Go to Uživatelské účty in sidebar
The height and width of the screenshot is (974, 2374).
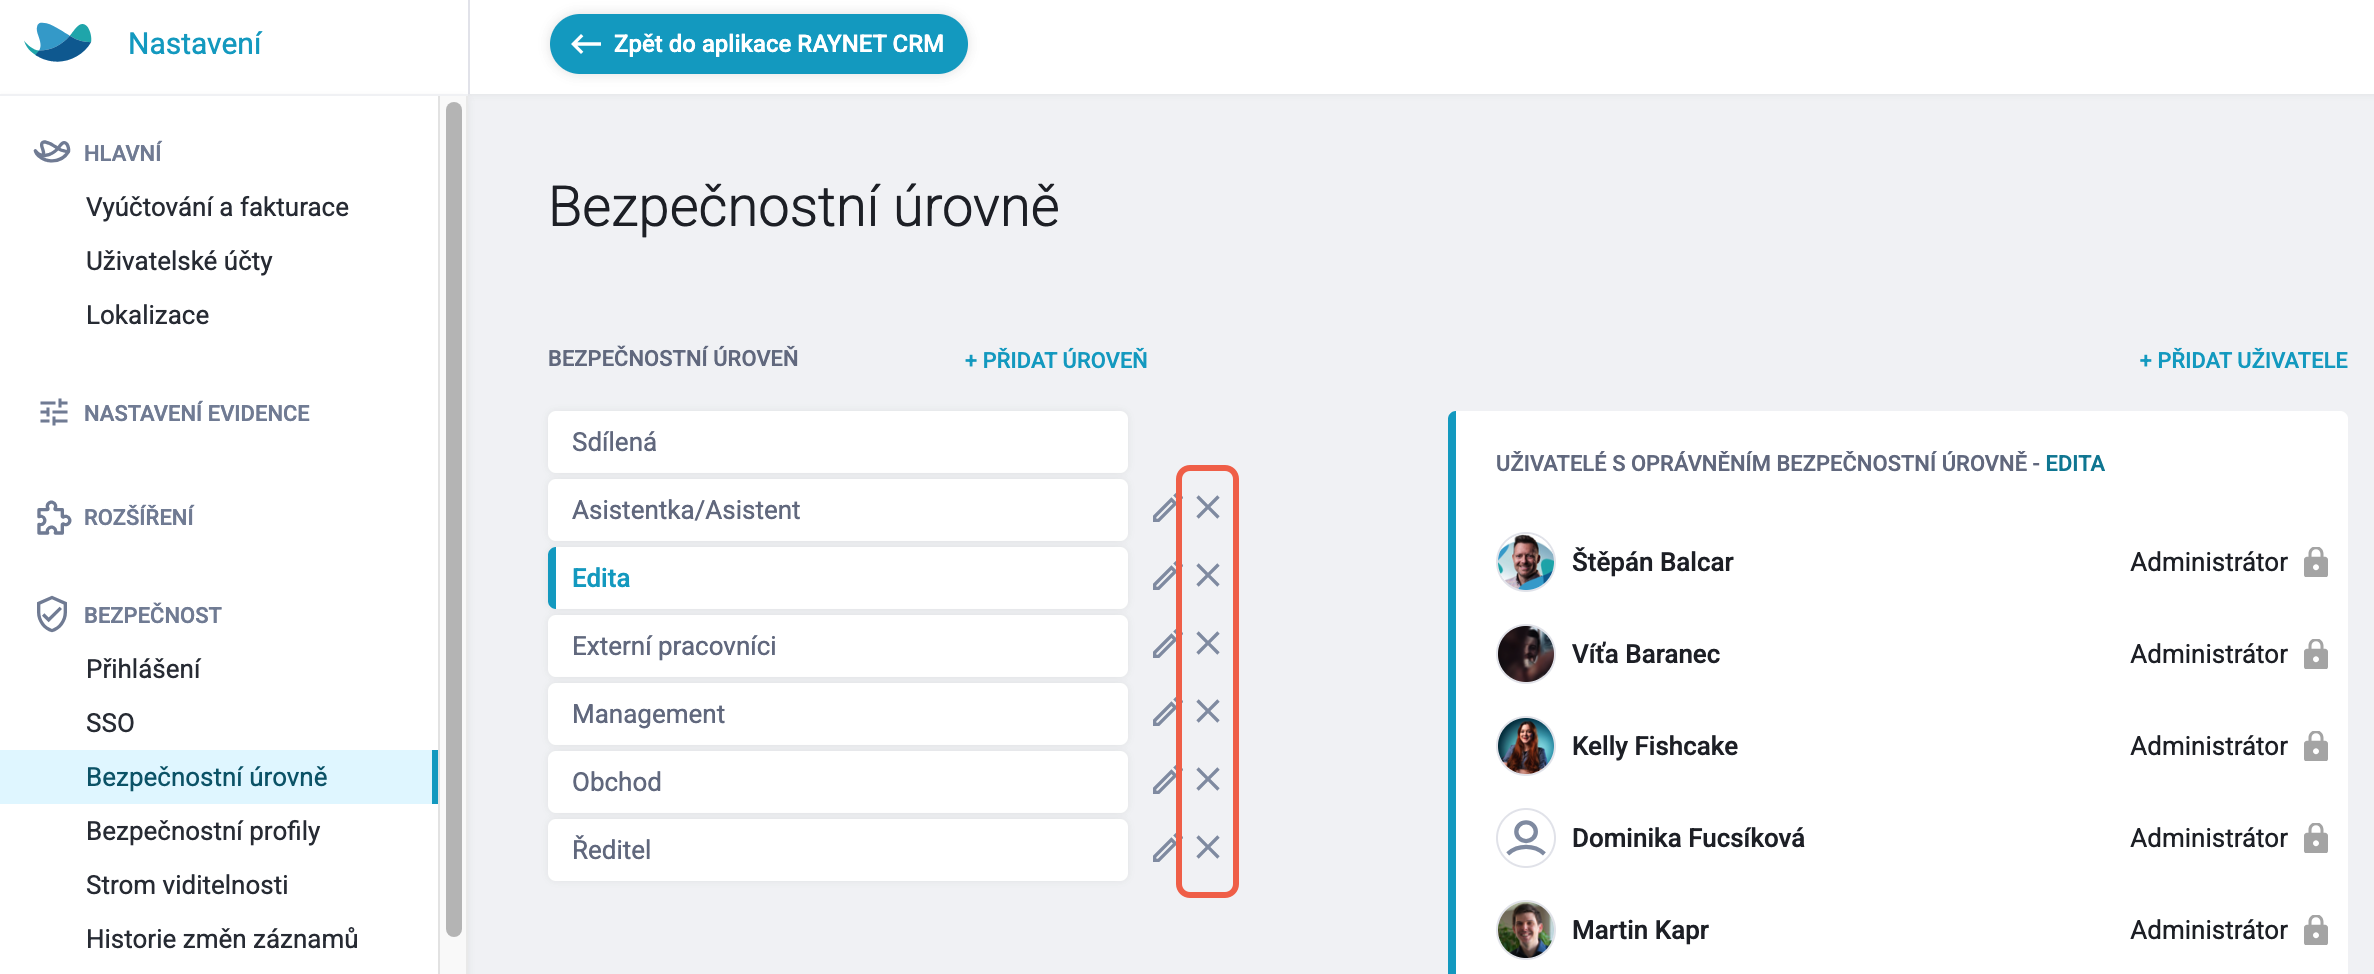point(179,261)
